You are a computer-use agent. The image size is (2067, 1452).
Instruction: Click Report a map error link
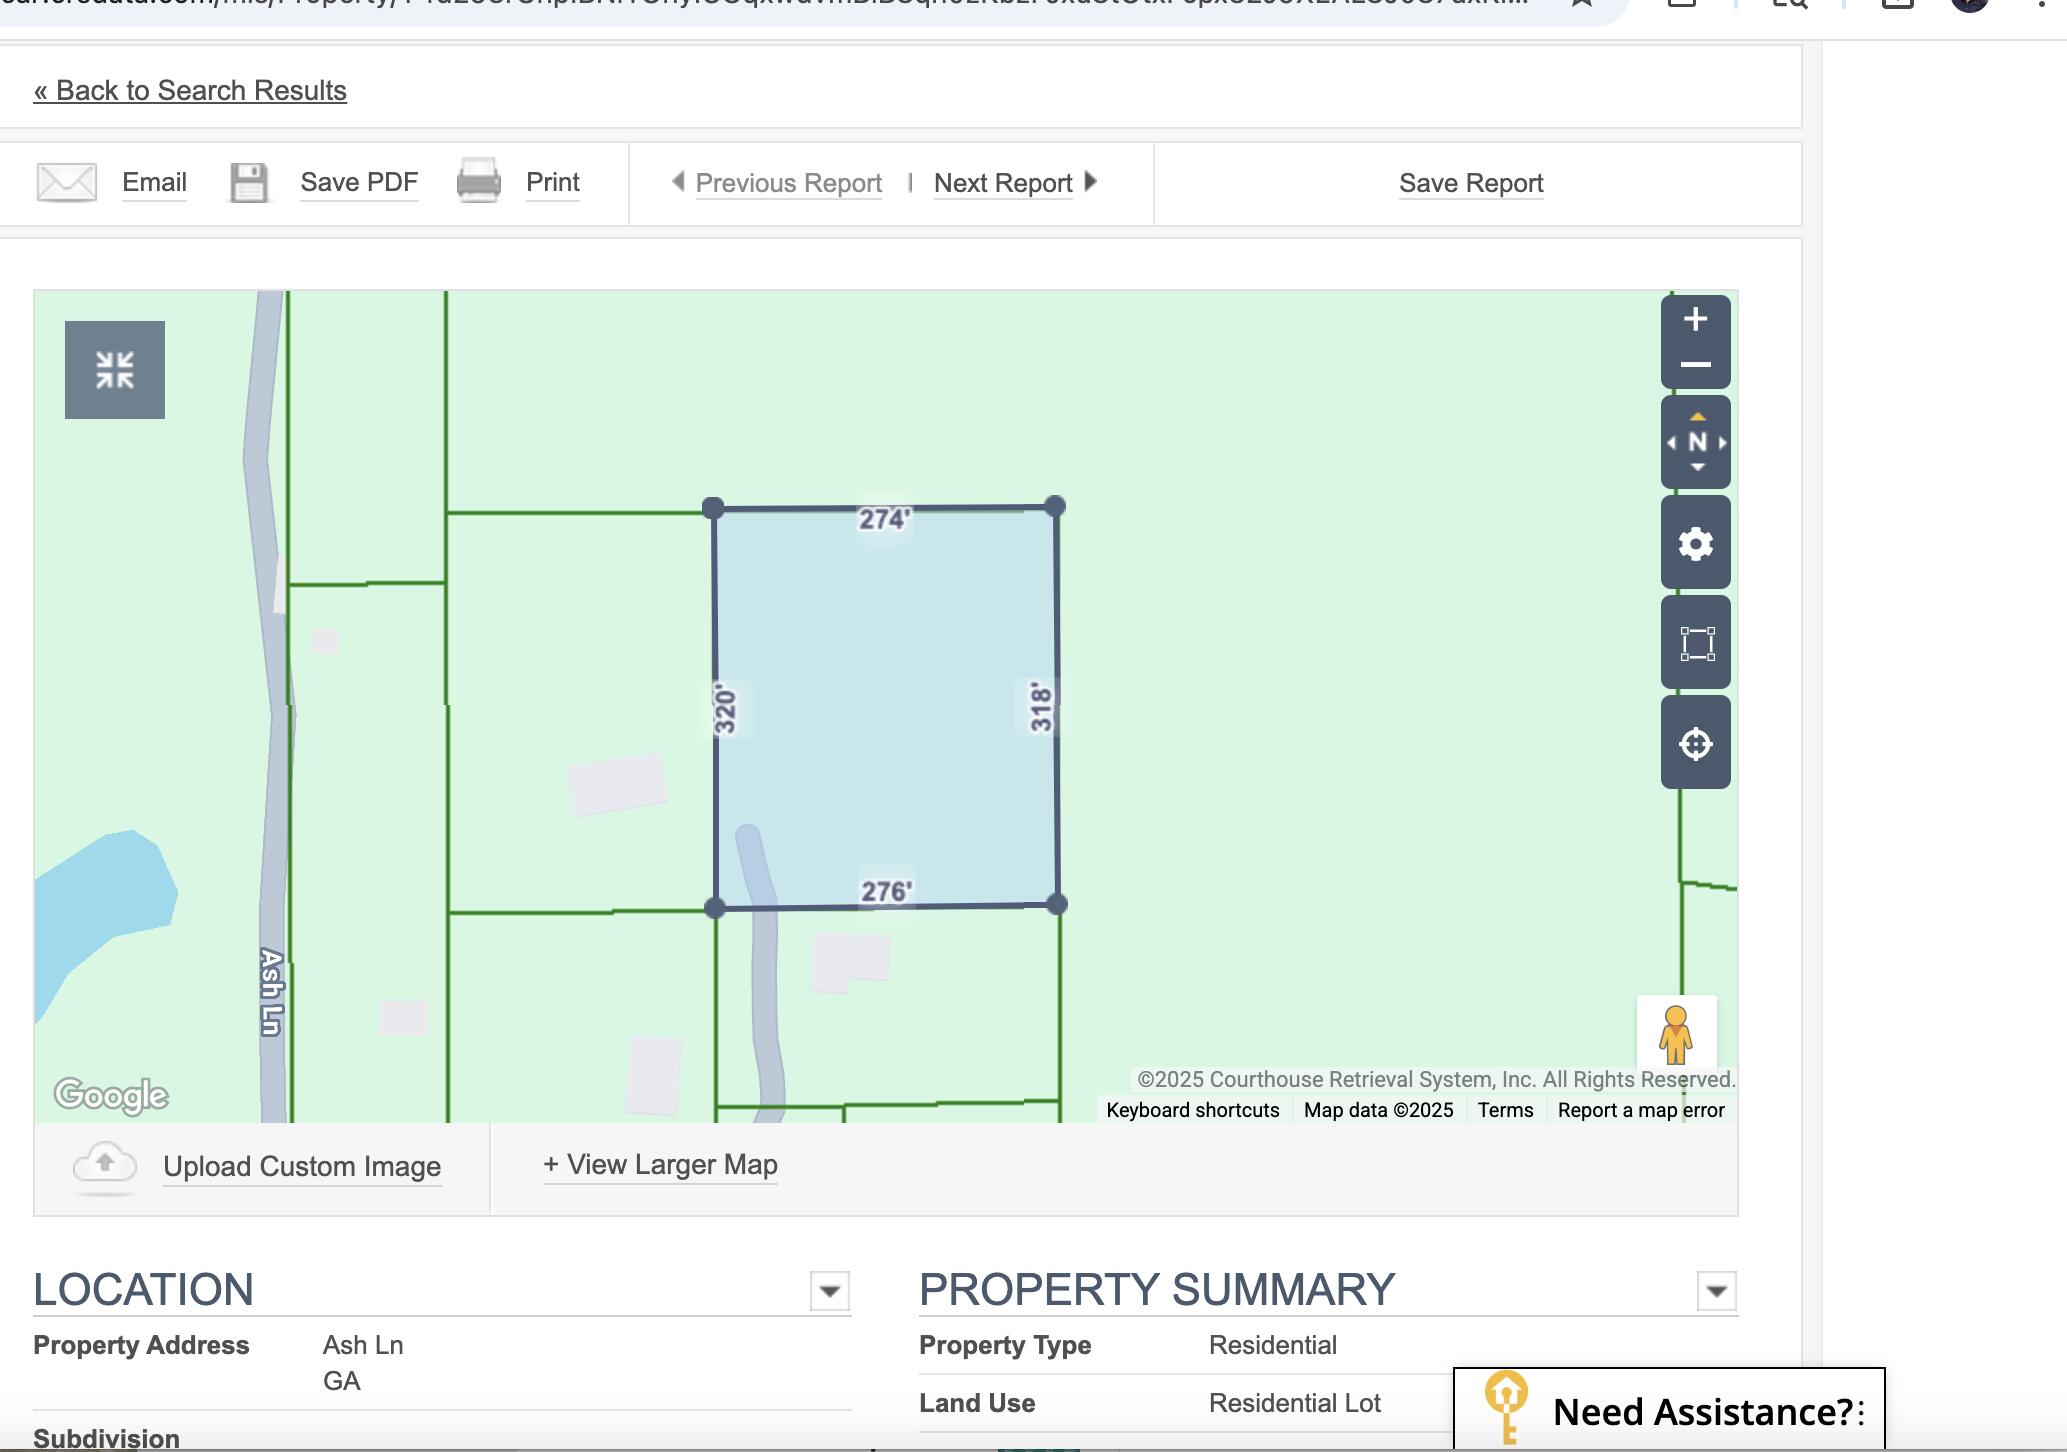(1640, 1110)
